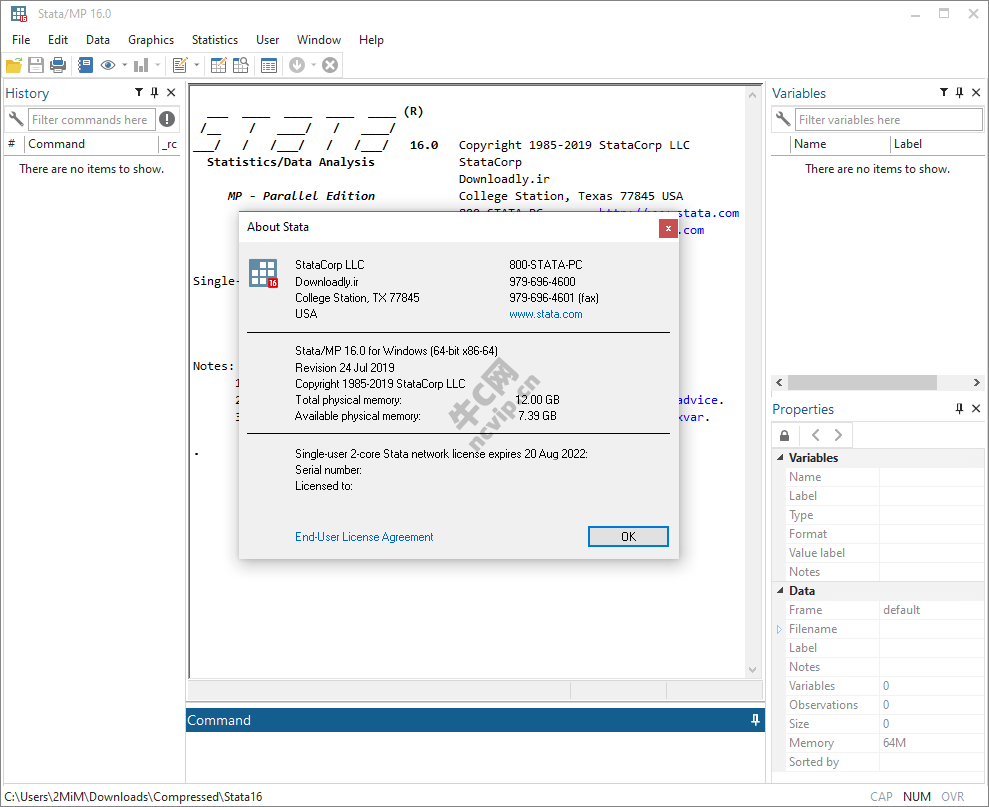Open the www.stata.com link in About dialog

tap(546, 314)
